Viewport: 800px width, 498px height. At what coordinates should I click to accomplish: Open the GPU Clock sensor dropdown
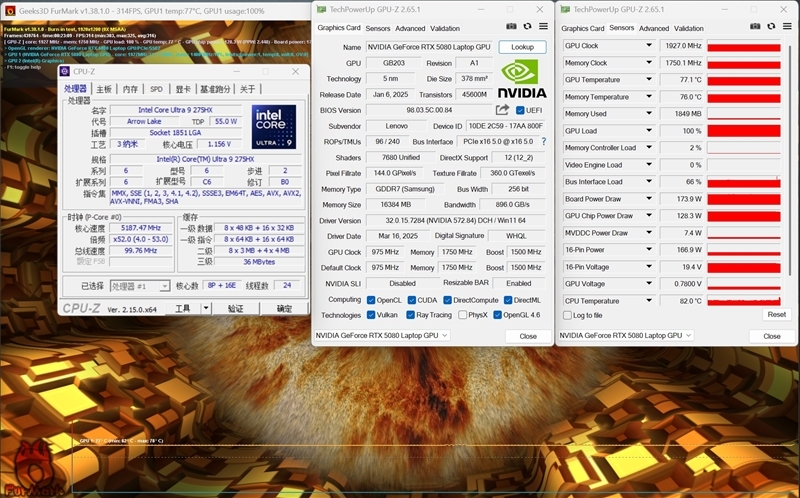[649, 45]
